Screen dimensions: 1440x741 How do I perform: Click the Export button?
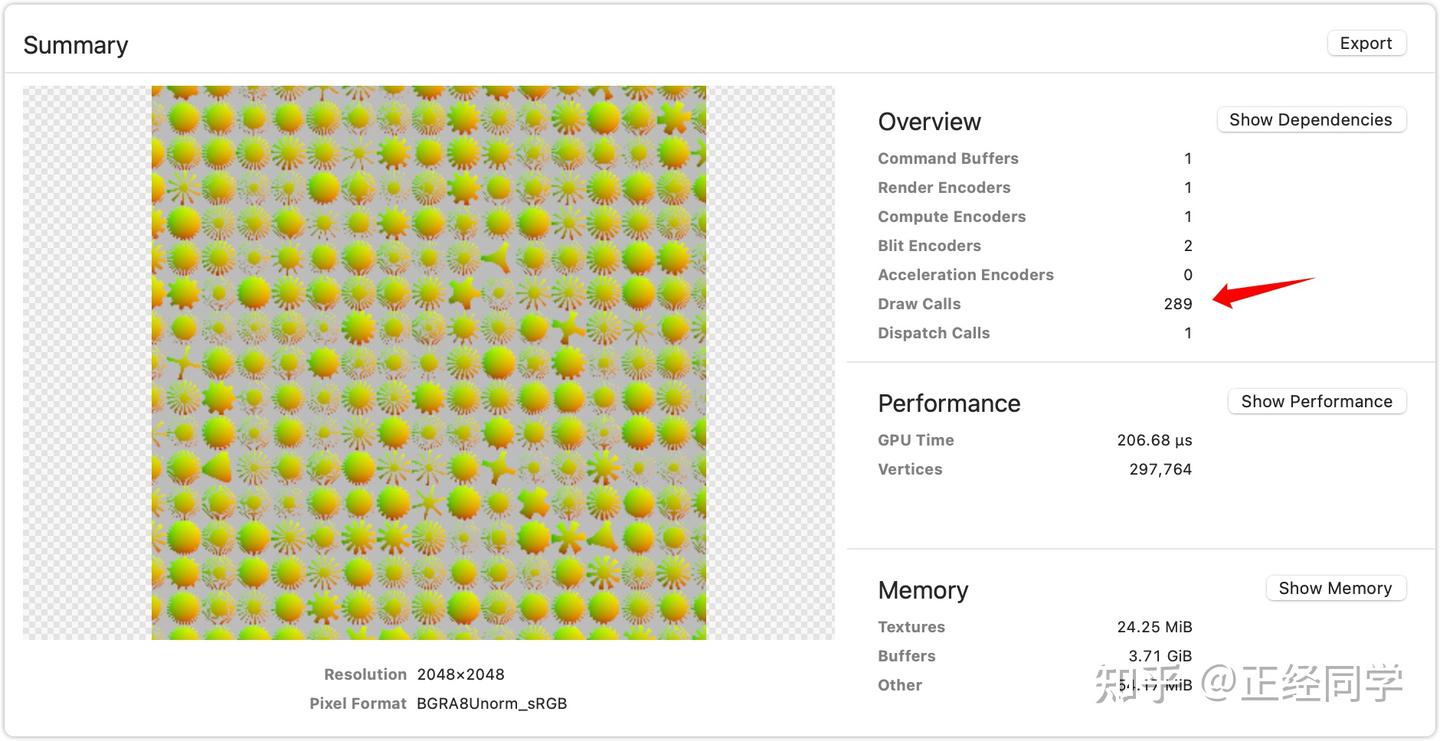1366,43
